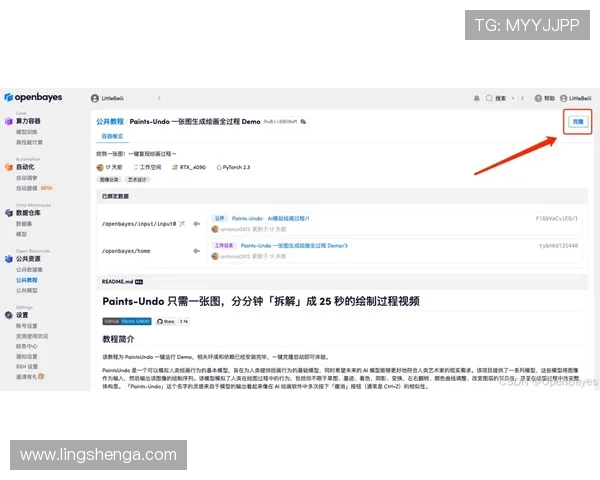
Task: Click the 克隆 clone button
Action: [578, 122]
